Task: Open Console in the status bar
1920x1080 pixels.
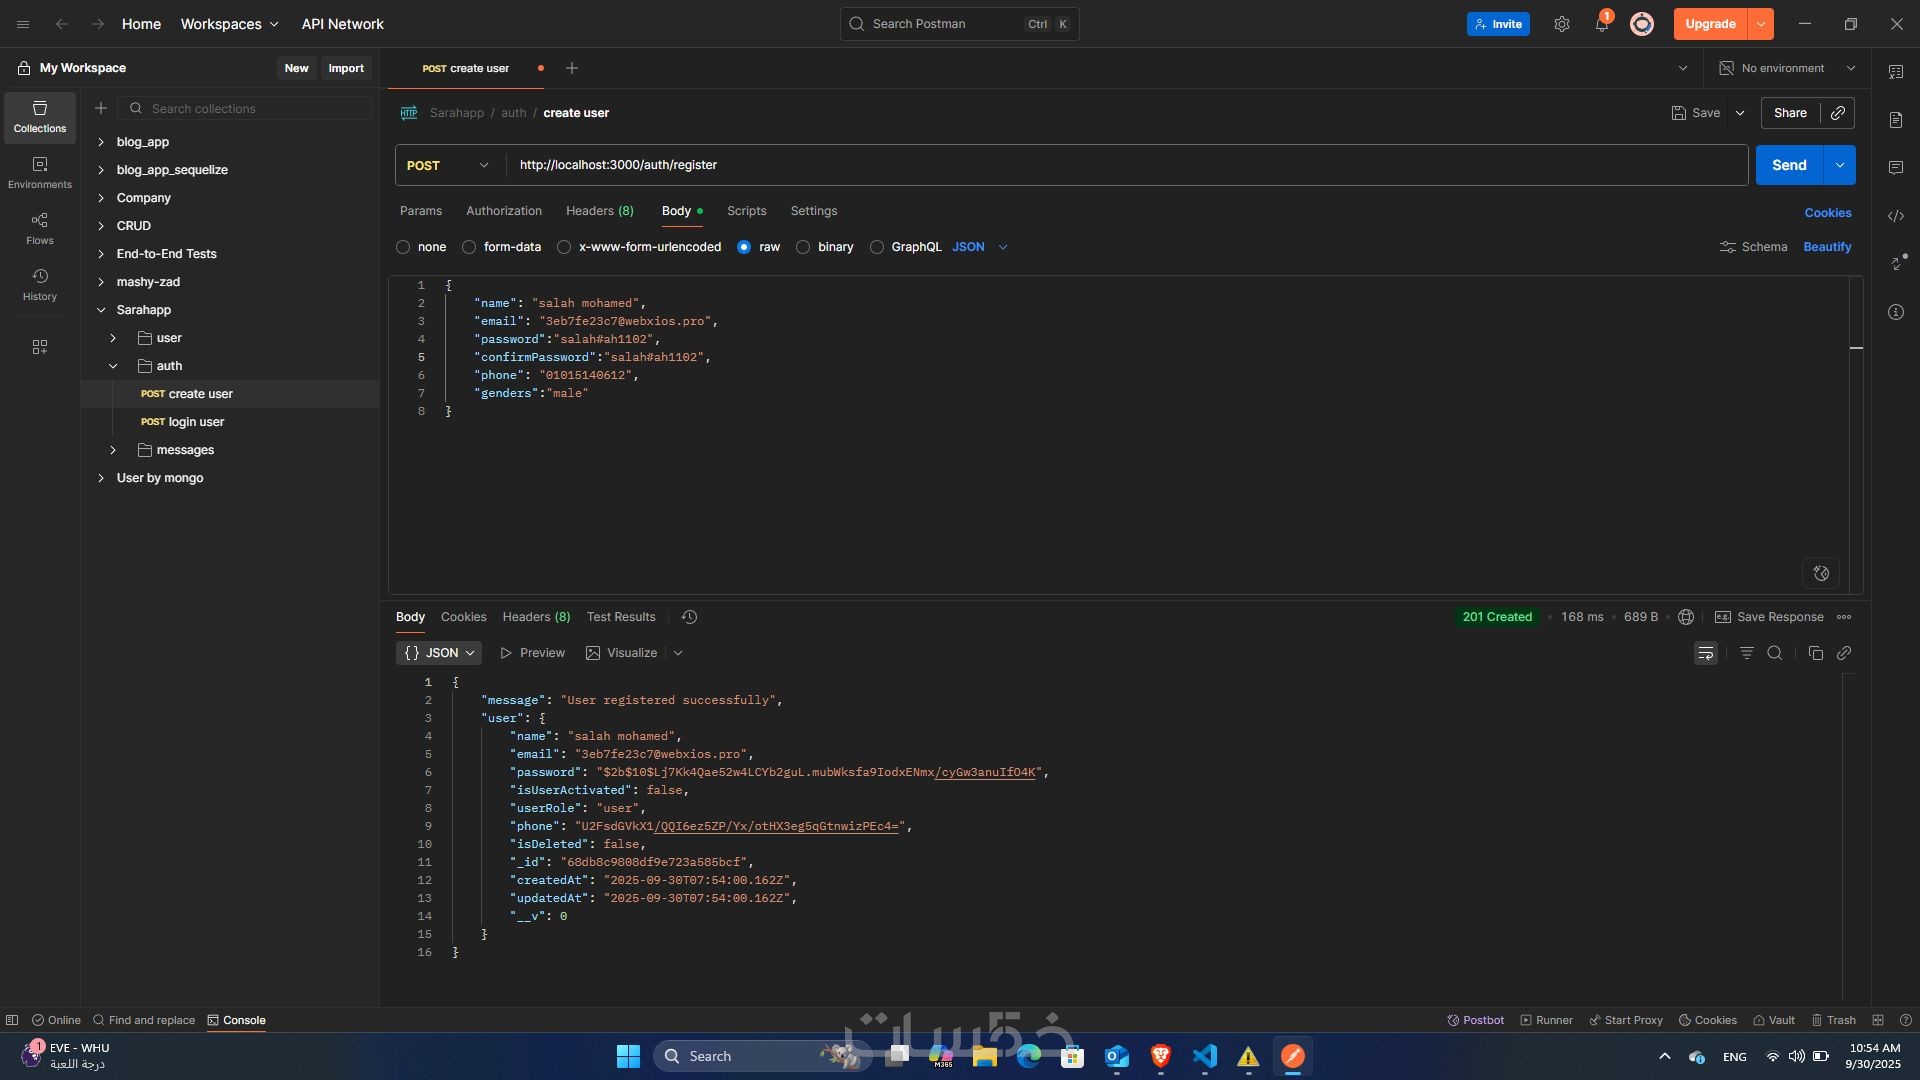Action: pyautogui.click(x=236, y=1020)
